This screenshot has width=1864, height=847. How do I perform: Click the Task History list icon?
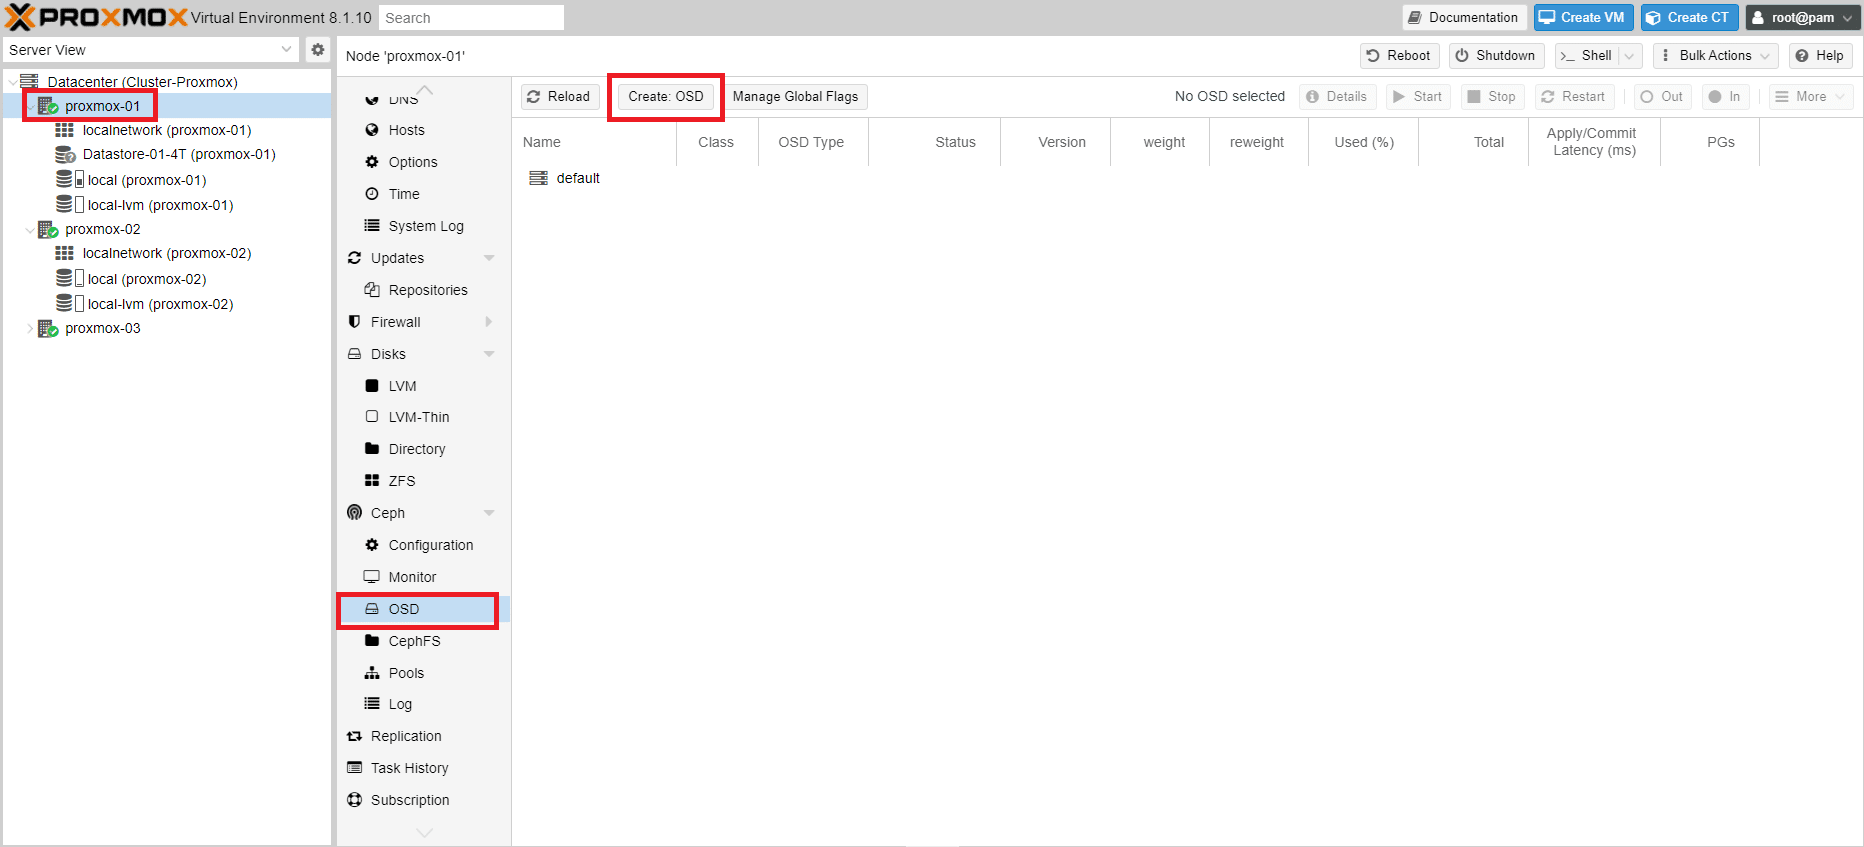(354, 768)
